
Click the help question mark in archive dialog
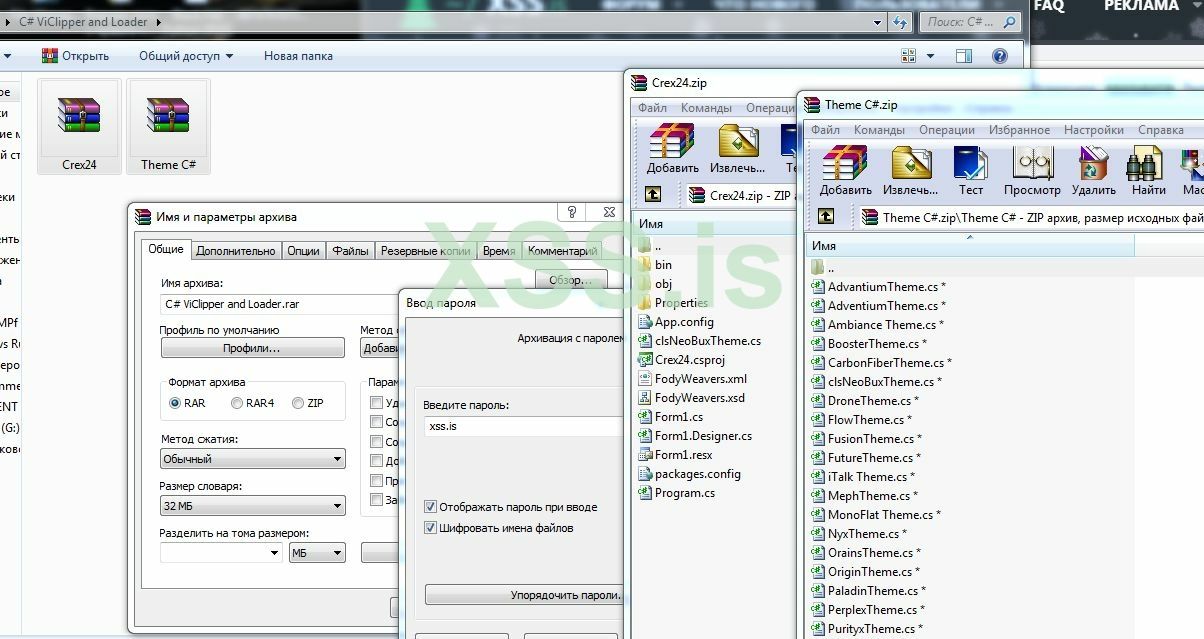point(572,212)
